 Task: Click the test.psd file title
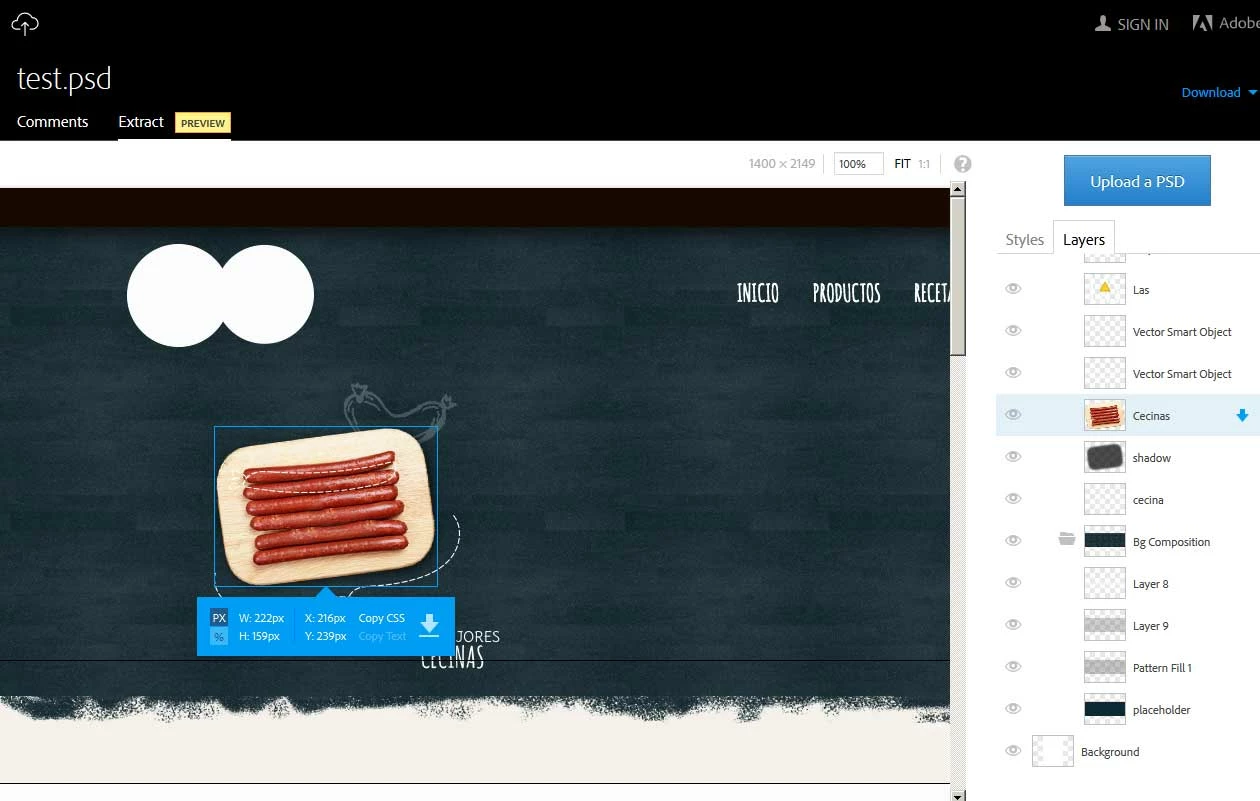(64, 79)
